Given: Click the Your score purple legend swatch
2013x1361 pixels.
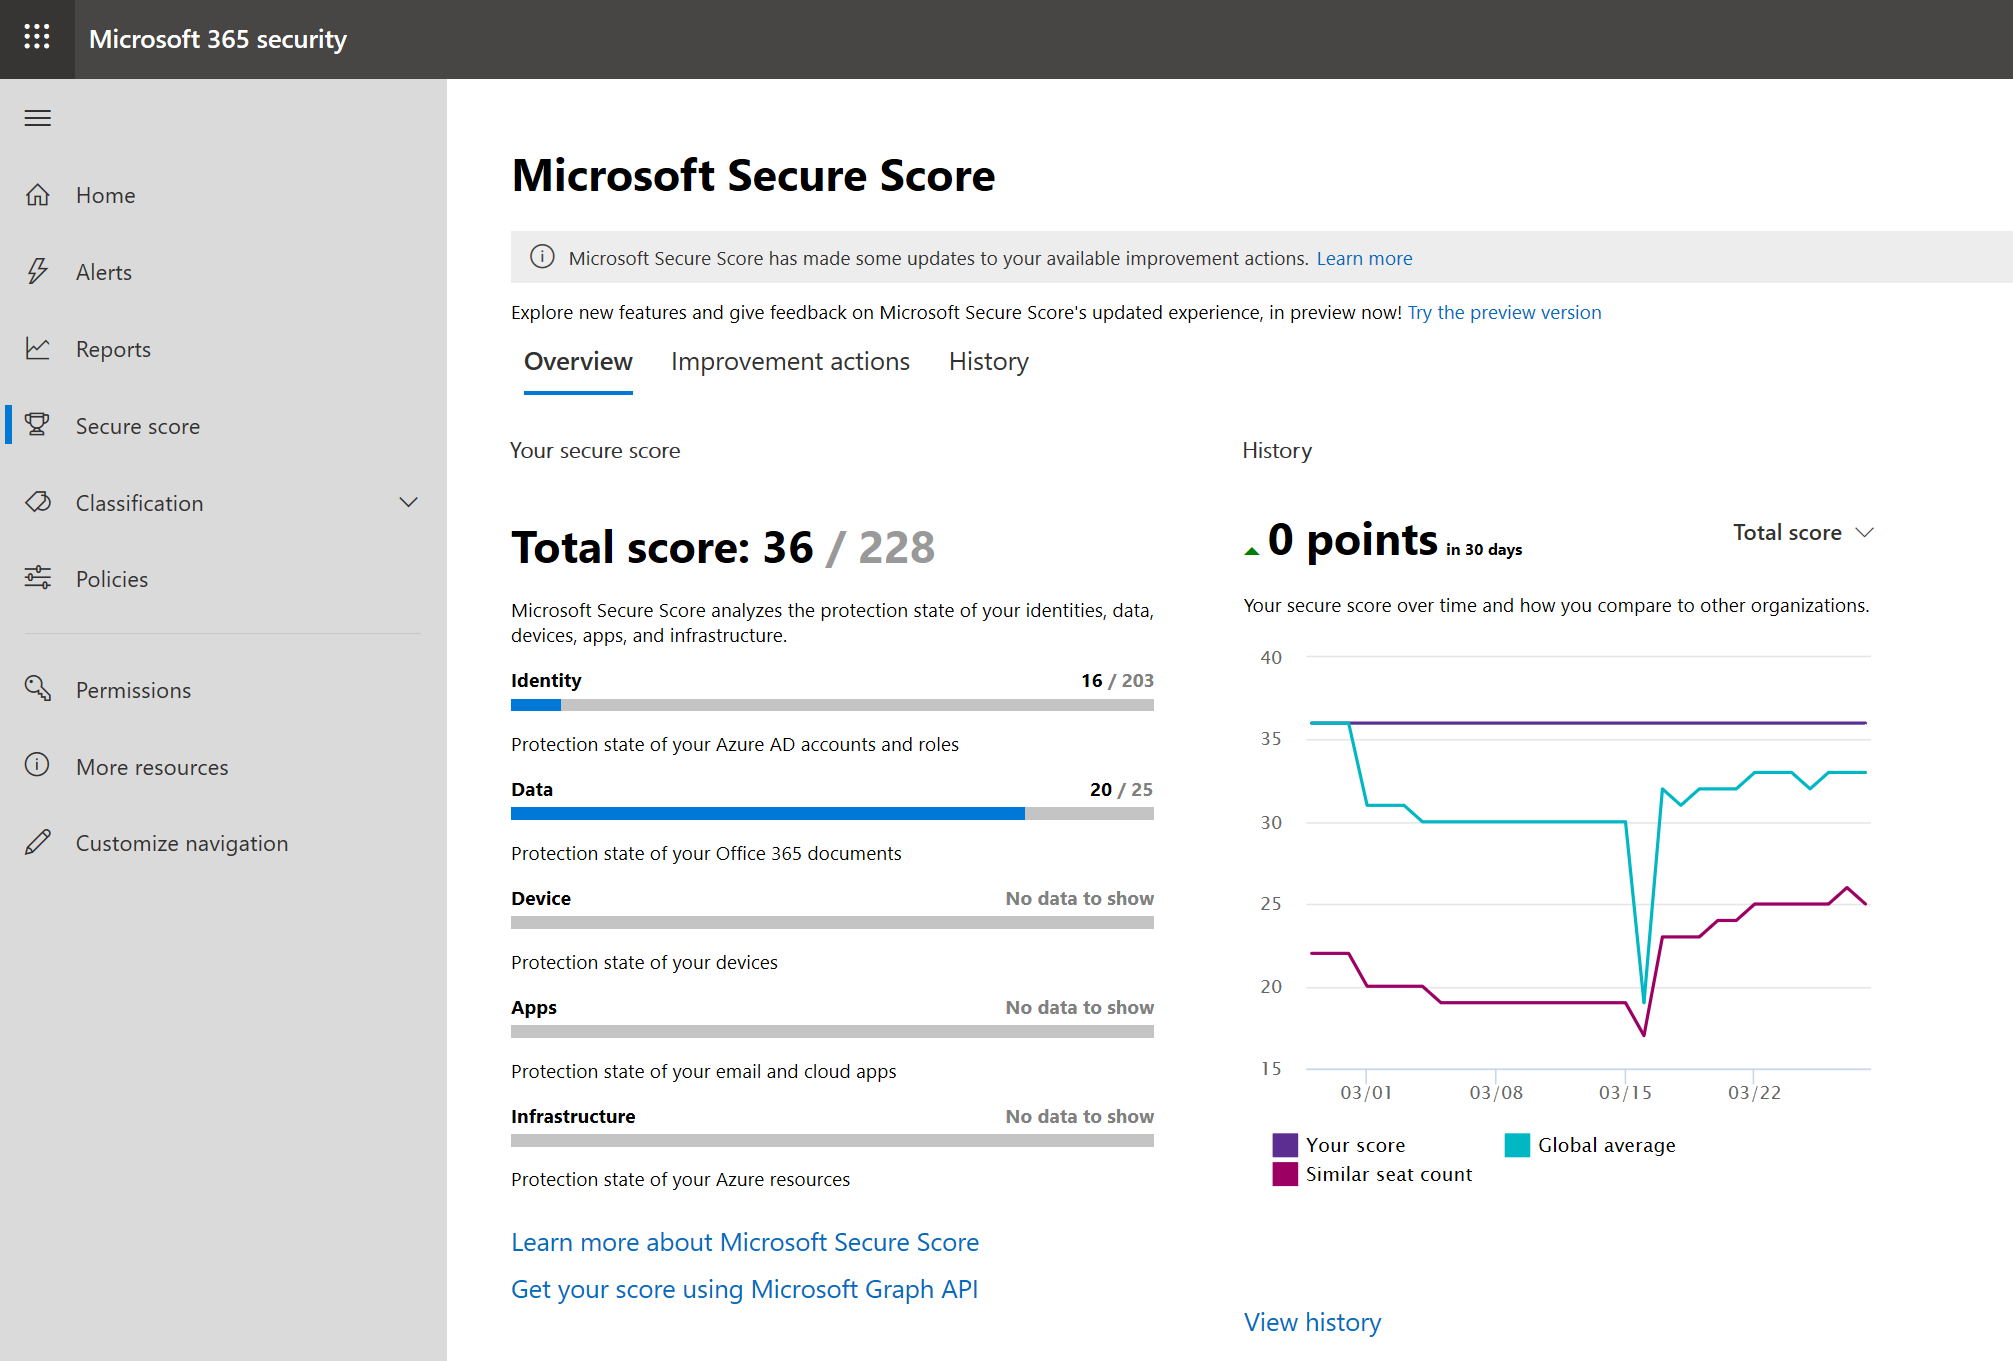Looking at the screenshot, I should click(1285, 1145).
